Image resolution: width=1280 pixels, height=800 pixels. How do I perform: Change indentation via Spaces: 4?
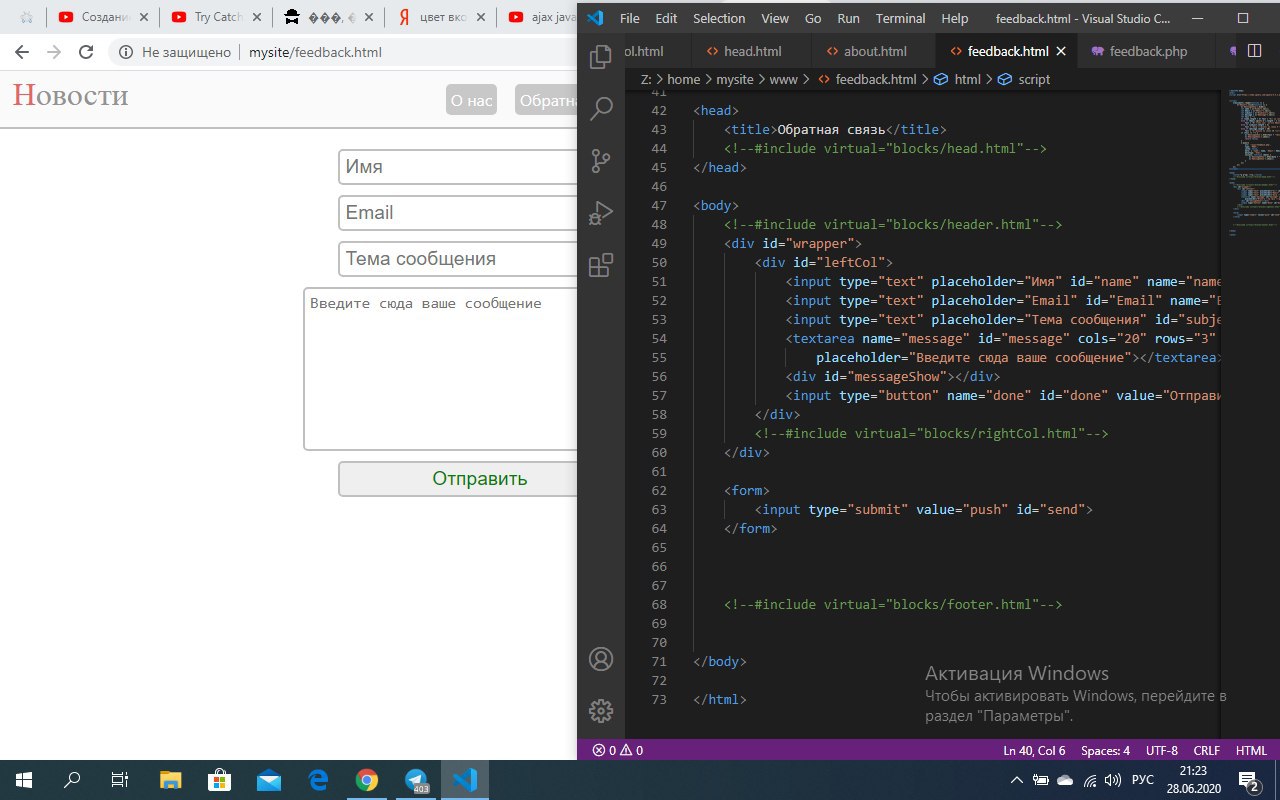click(1105, 750)
